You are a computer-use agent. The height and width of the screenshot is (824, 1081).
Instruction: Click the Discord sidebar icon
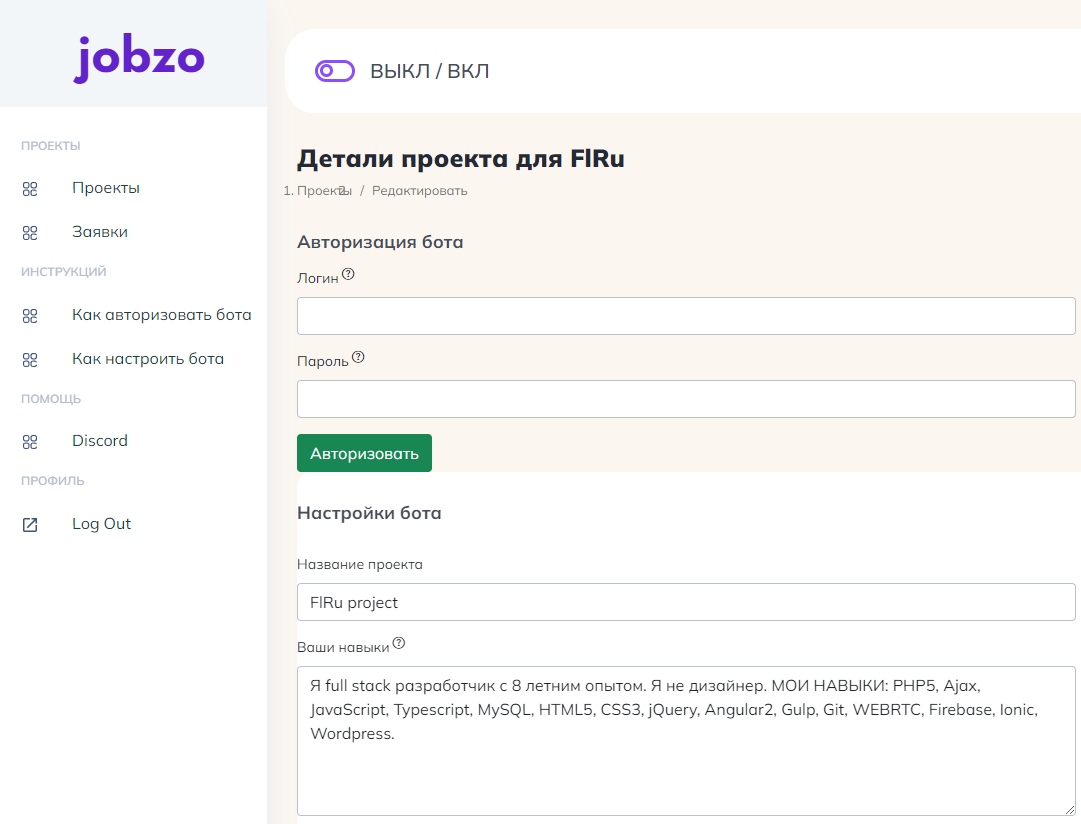[x=30, y=441]
